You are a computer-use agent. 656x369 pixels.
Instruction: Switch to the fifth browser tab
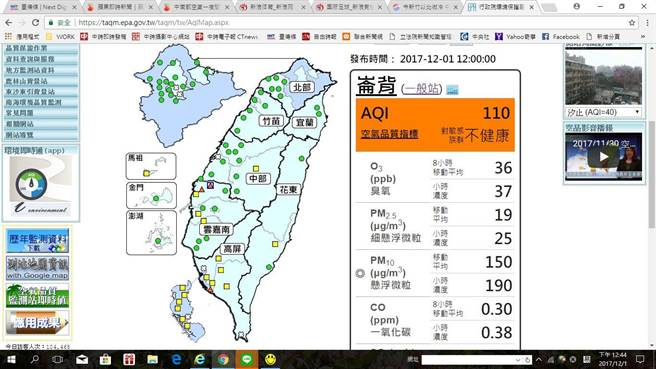coord(348,7)
